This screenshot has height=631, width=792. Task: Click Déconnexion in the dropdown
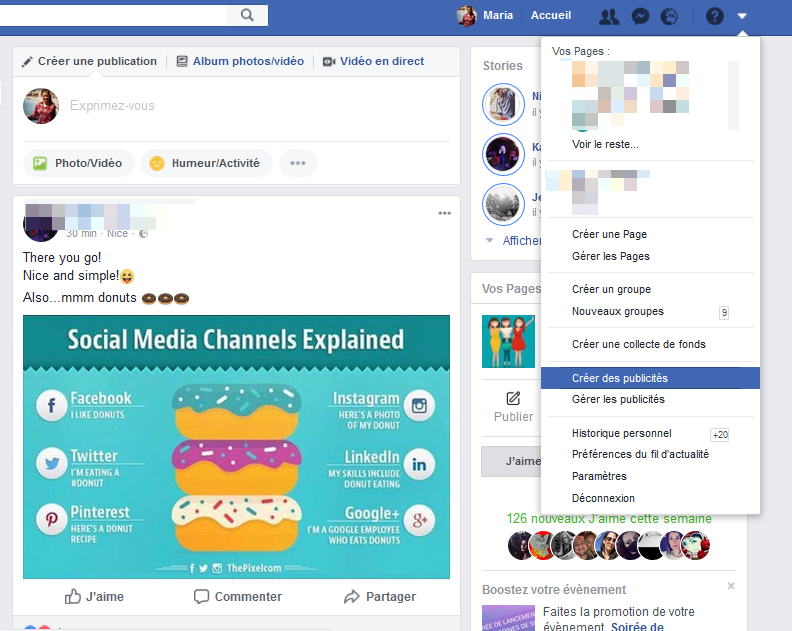tap(603, 498)
